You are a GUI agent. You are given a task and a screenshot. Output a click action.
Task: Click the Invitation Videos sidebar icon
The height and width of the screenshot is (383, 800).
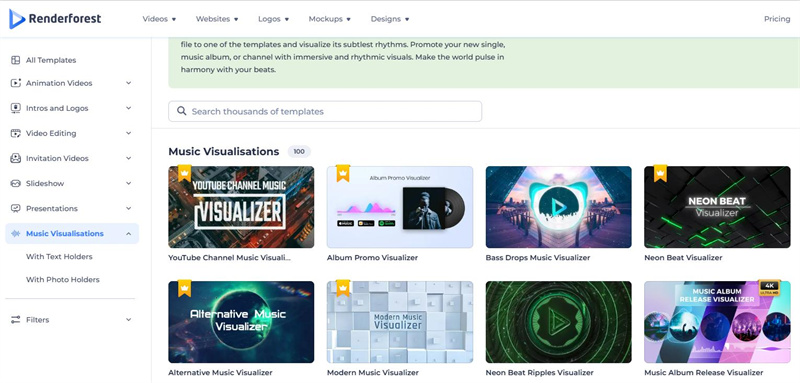(x=16, y=158)
